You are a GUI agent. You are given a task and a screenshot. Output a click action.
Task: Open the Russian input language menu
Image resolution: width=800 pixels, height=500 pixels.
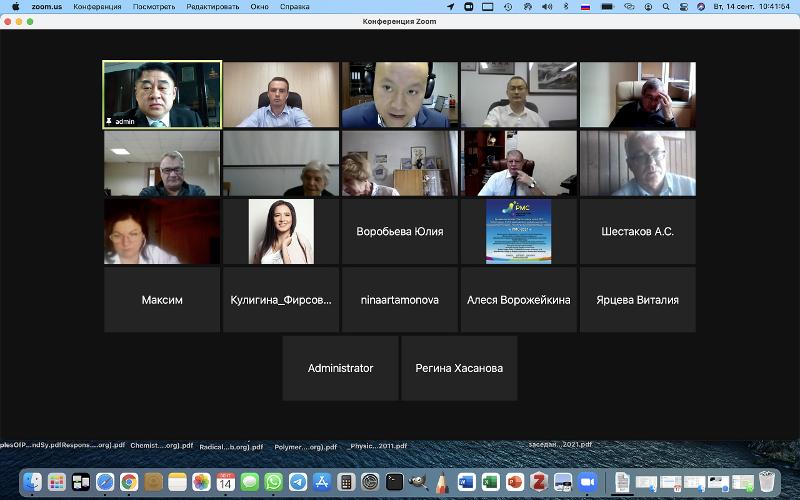(x=585, y=6)
